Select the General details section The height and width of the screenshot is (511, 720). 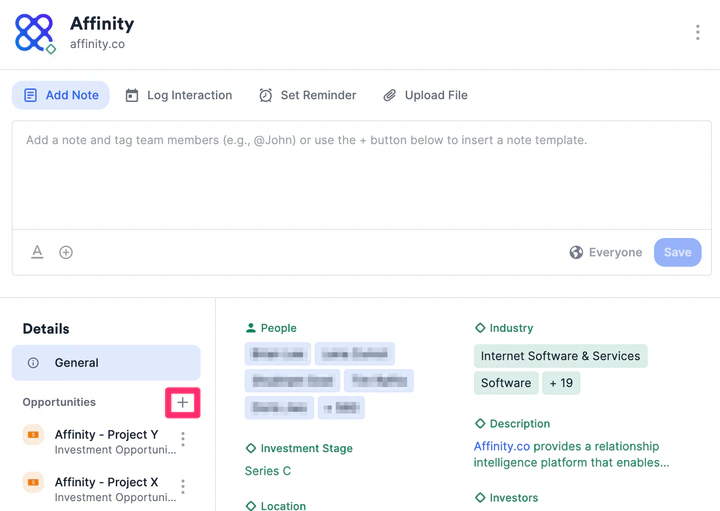click(106, 363)
